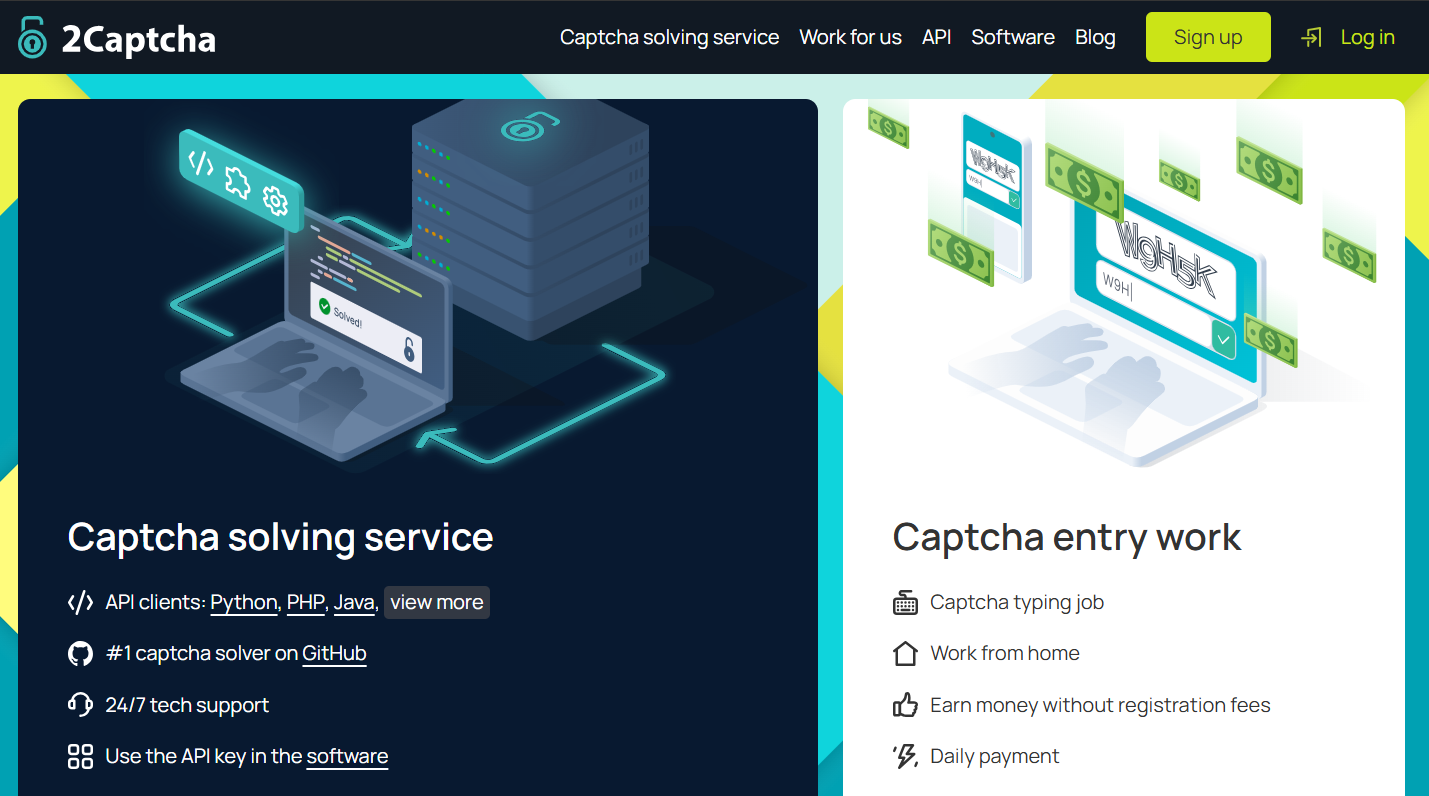The width and height of the screenshot is (1429, 796).
Task: Click the 'Captcha typing job' text
Action: [1017, 602]
